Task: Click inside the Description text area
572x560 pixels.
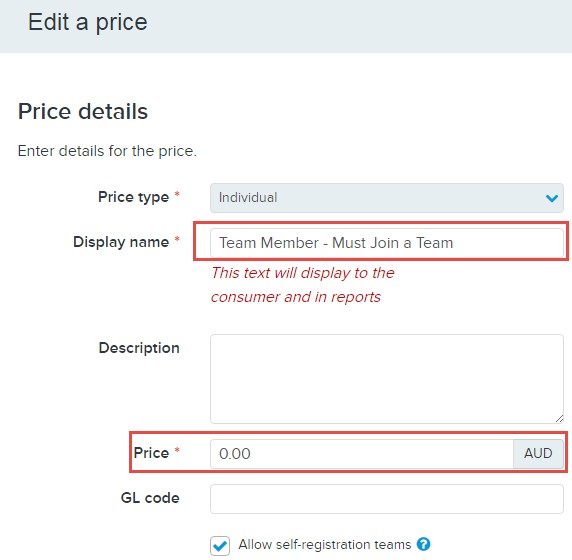Action: 387,379
